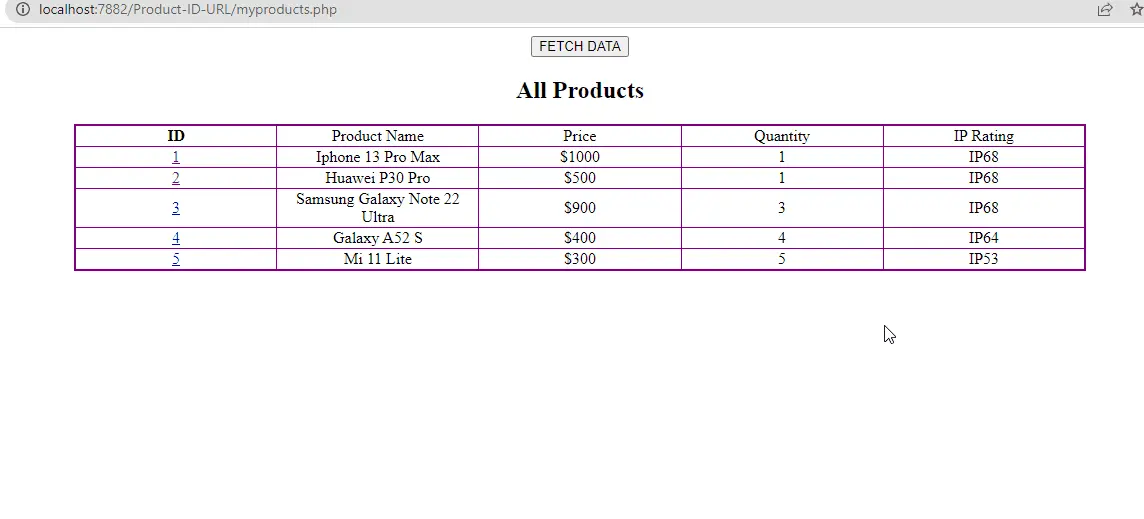The image size is (1144, 519).
Task: Click the $500 price cell
Action: pos(579,178)
